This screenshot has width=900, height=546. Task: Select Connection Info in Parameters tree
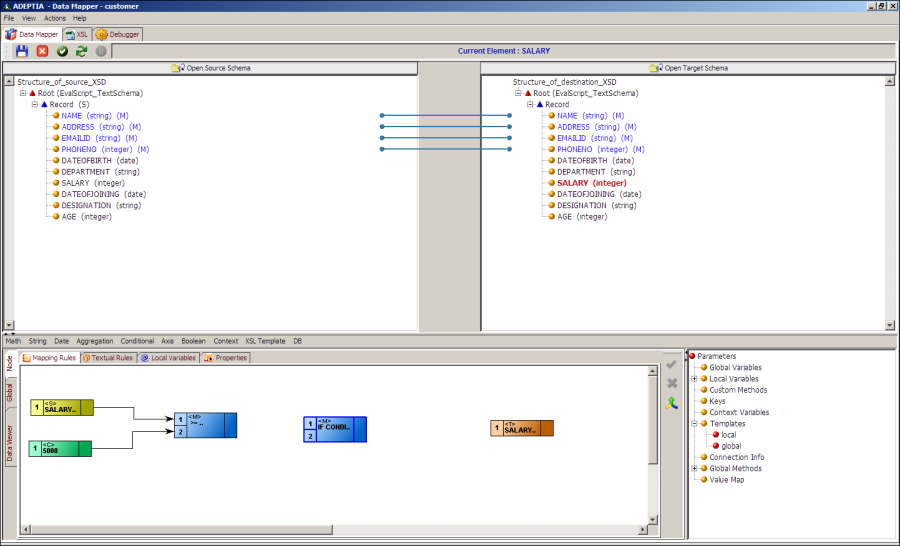pyautogui.click(x=736, y=457)
